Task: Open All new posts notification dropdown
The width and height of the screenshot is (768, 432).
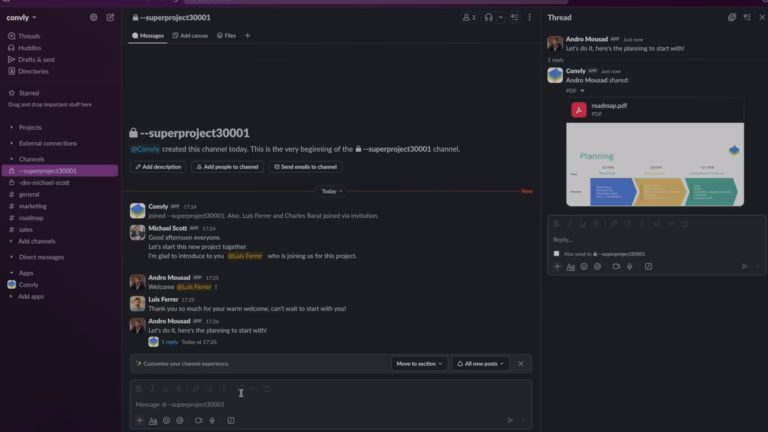Action: (480, 363)
